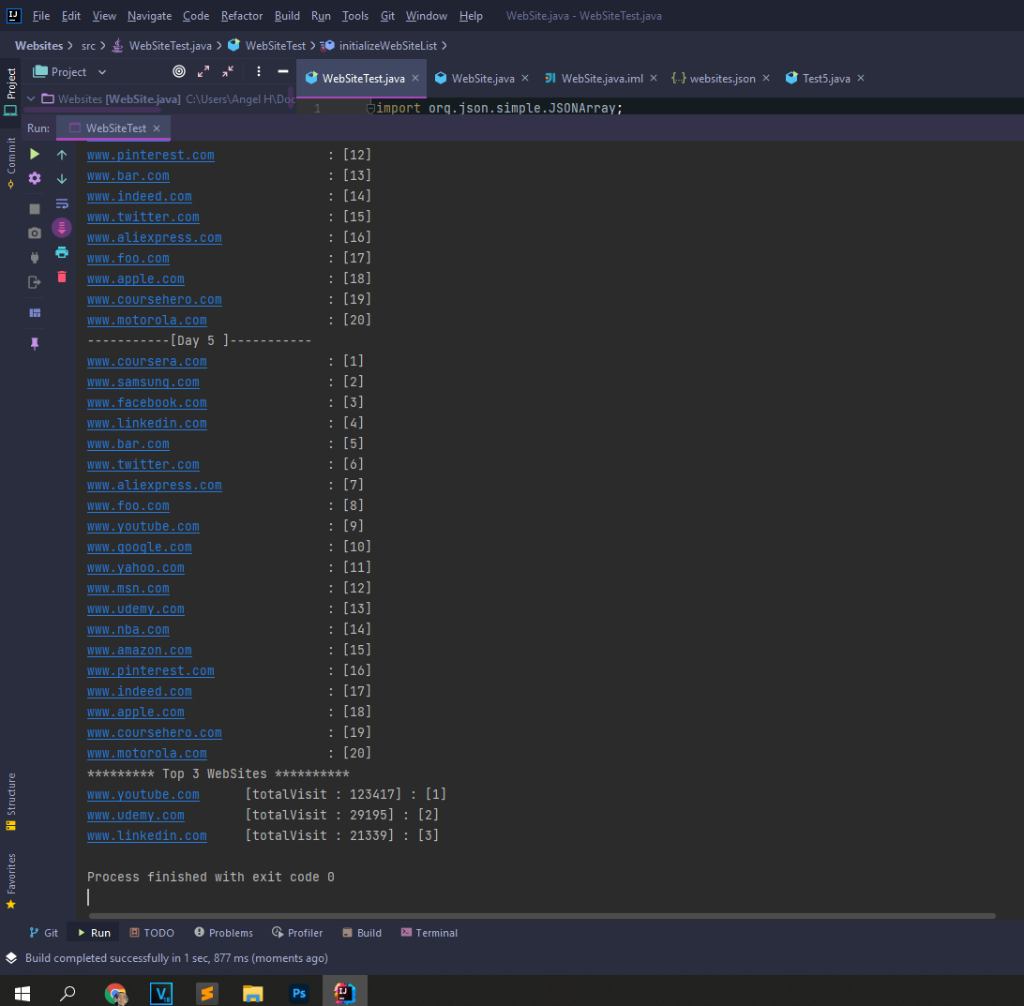Open the Build tool window
The image size is (1024, 1006).
[x=362, y=933]
